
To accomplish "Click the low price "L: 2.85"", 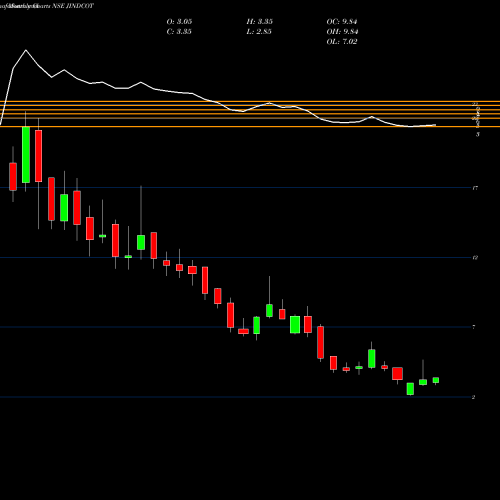I will click(259, 32).
